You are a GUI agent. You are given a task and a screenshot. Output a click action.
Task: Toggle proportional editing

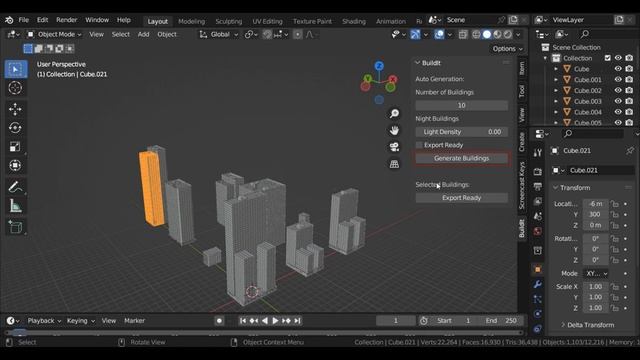(298, 34)
